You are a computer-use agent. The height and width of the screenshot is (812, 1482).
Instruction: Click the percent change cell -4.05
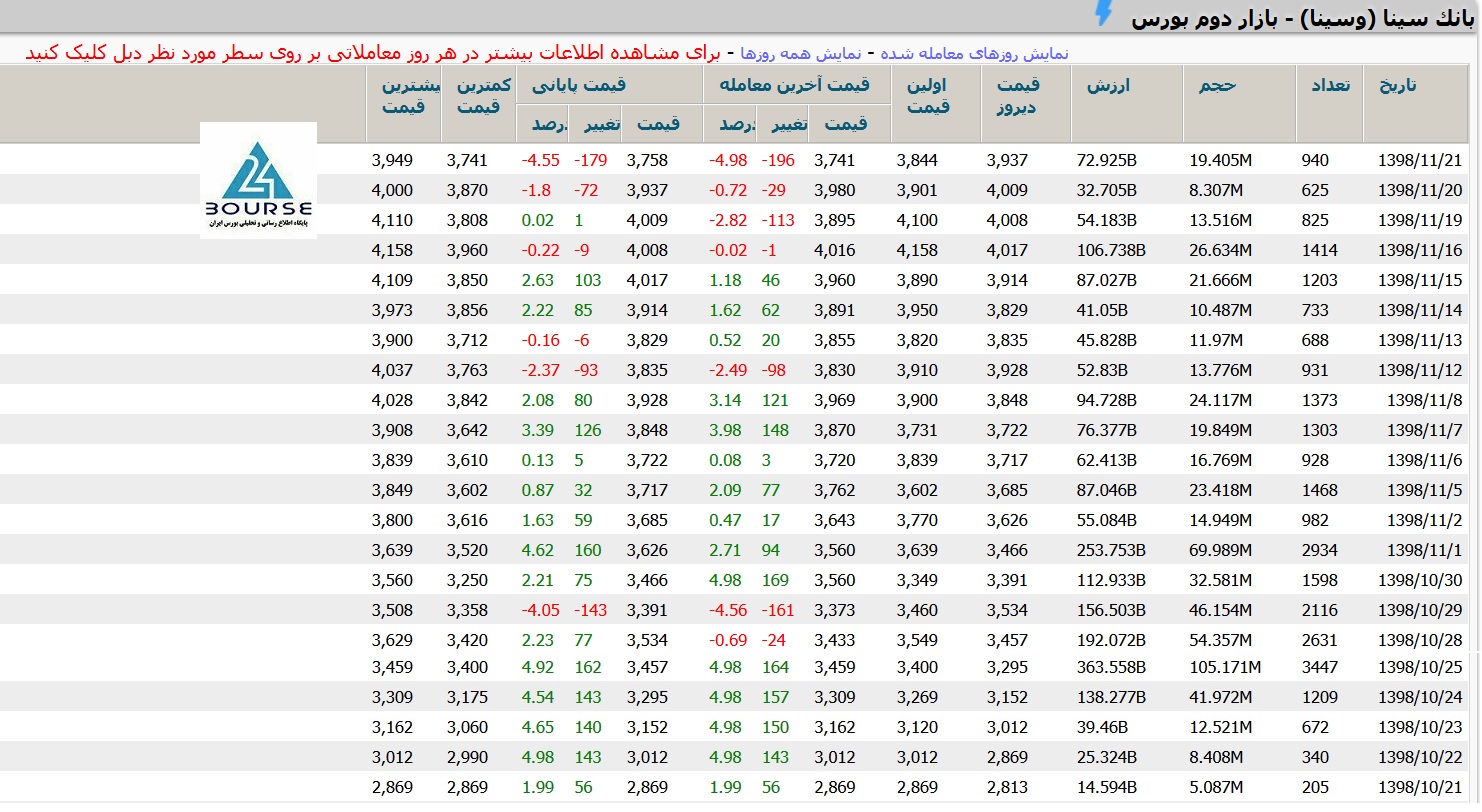539,610
